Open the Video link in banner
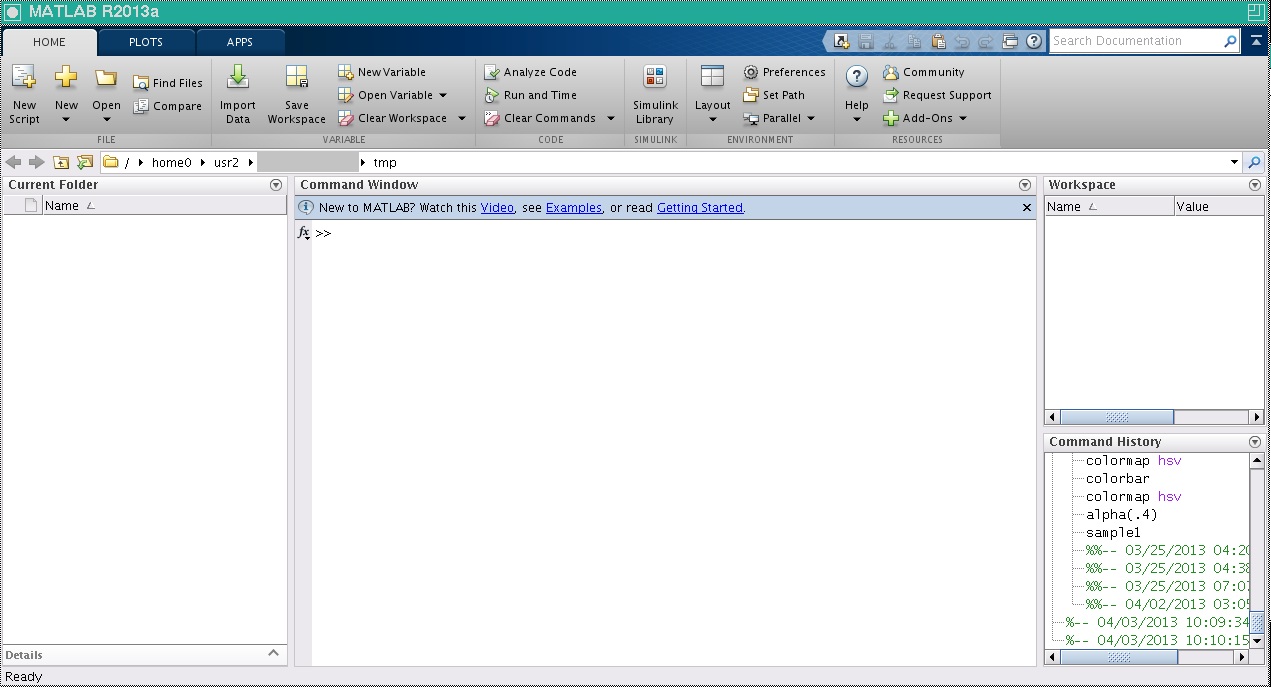Screen dimensions: 1271x687 pos(497,208)
